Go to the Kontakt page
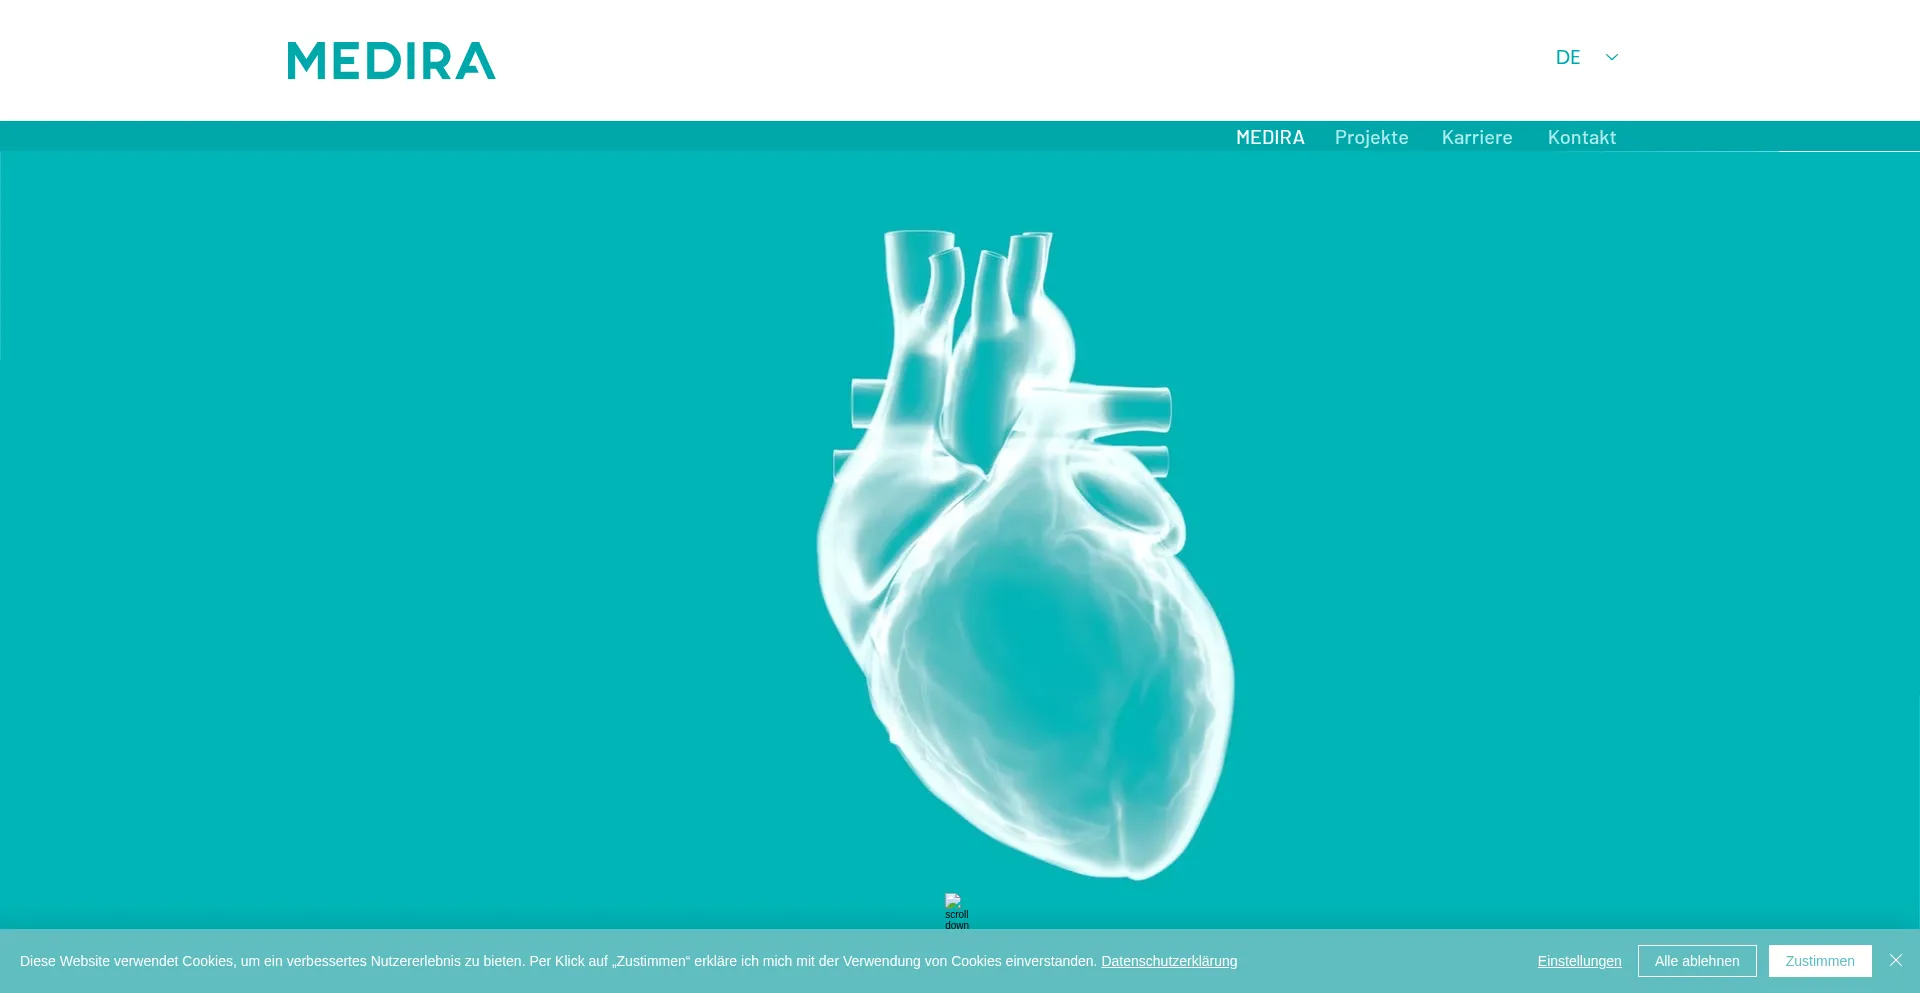Viewport: 1920px width, 993px height. (x=1582, y=137)
